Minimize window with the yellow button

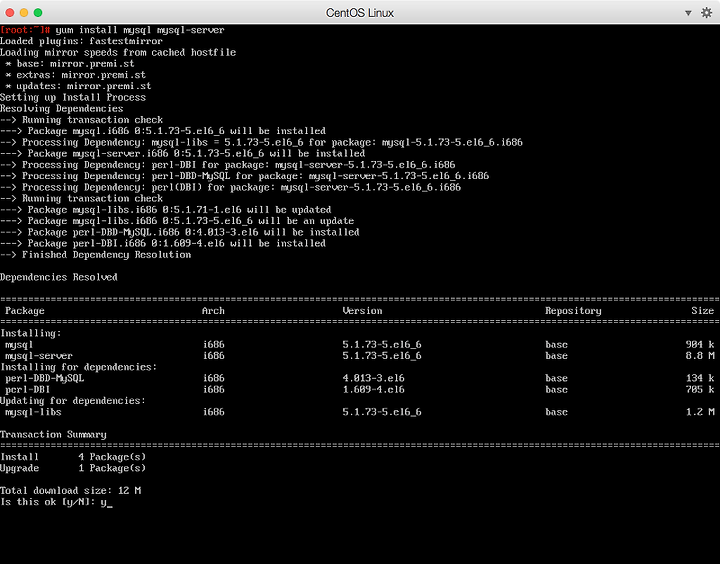tap(24, 12)
